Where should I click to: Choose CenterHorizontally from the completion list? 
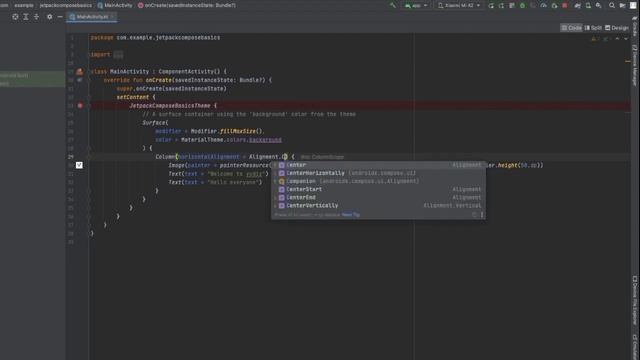coord(378,173)
